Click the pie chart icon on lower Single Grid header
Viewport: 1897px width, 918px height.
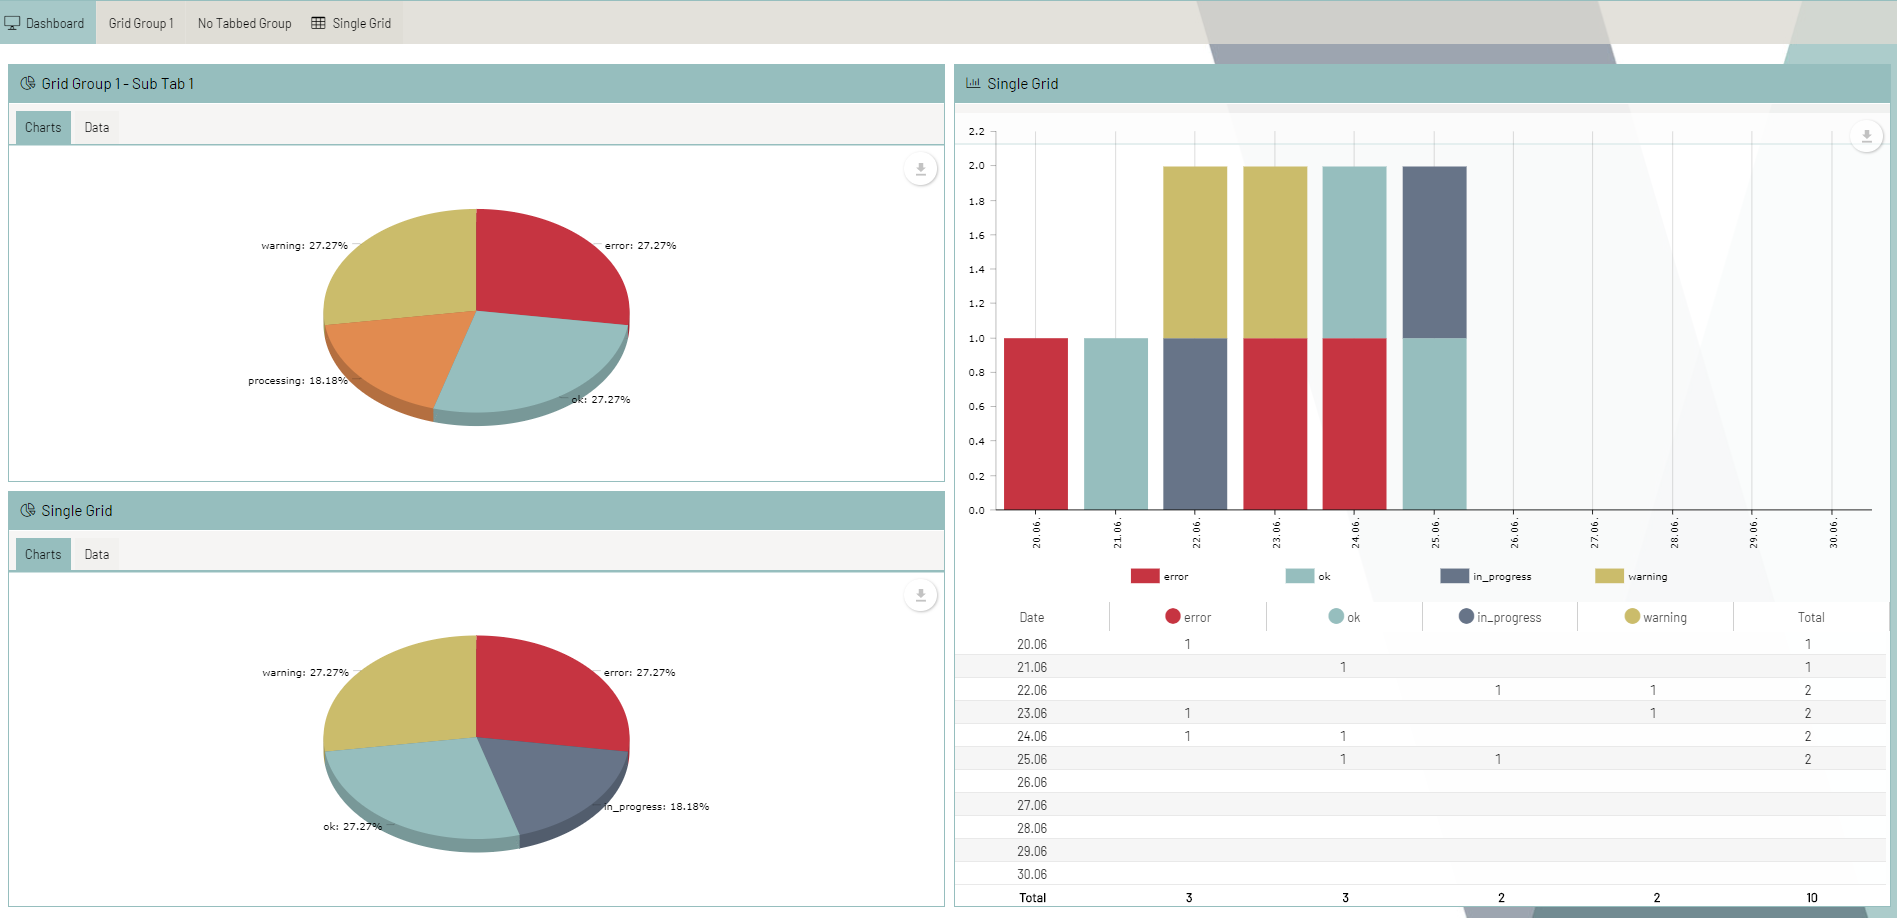point(27,510)
